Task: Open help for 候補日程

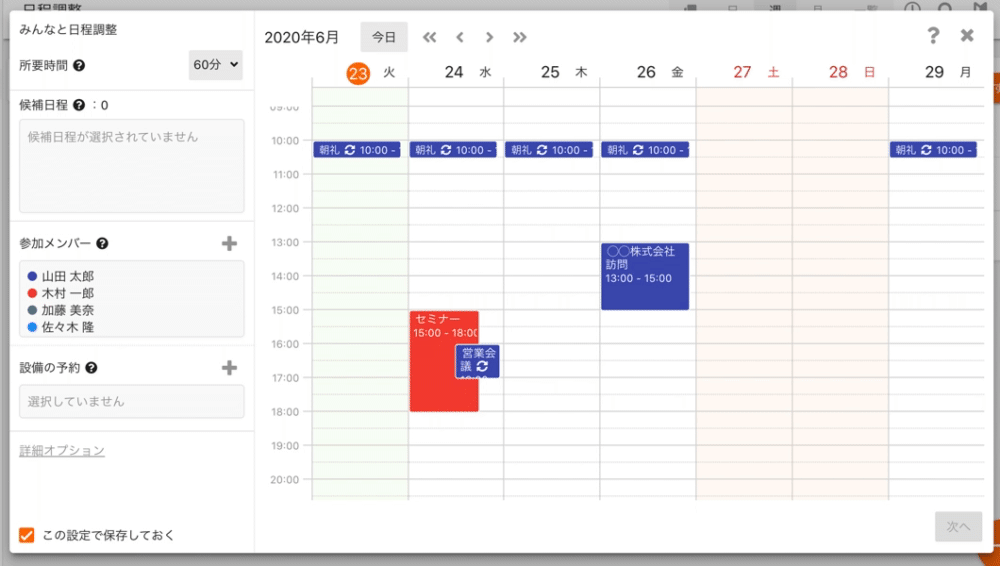Action: [x=79, y=105]
